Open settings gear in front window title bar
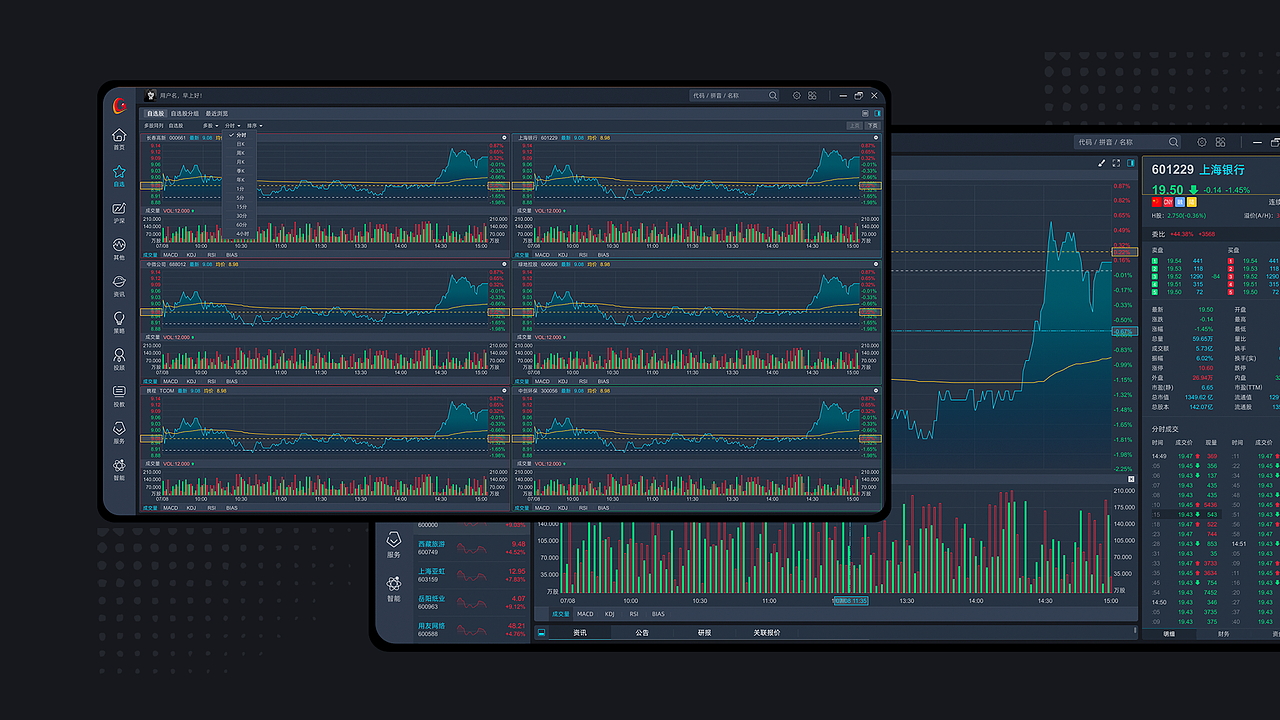 coord(797,96)
